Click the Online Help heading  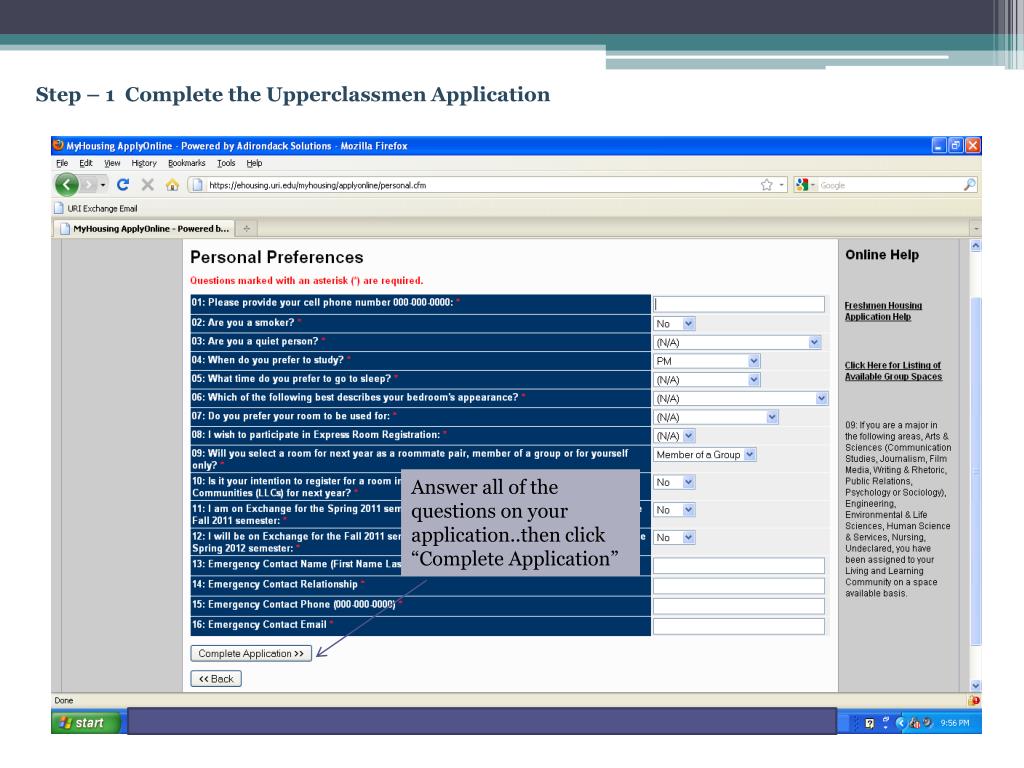coord(882,255)
